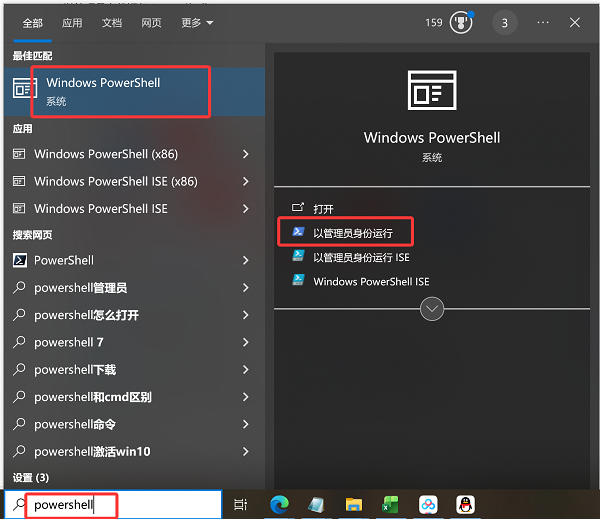600x519 pixels.
Task: Close the search panel
Action: click(575, 23)
